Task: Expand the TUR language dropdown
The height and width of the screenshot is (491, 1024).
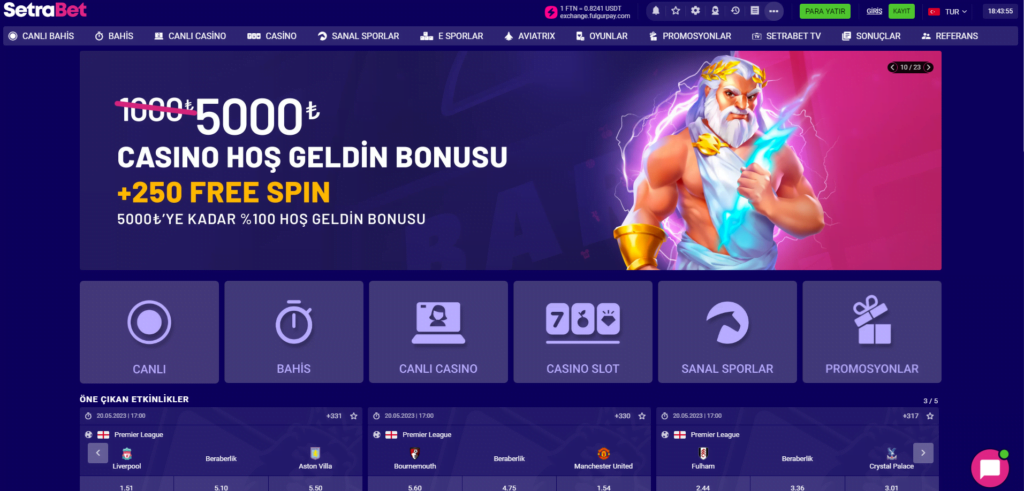Action: tap(948, 11)
